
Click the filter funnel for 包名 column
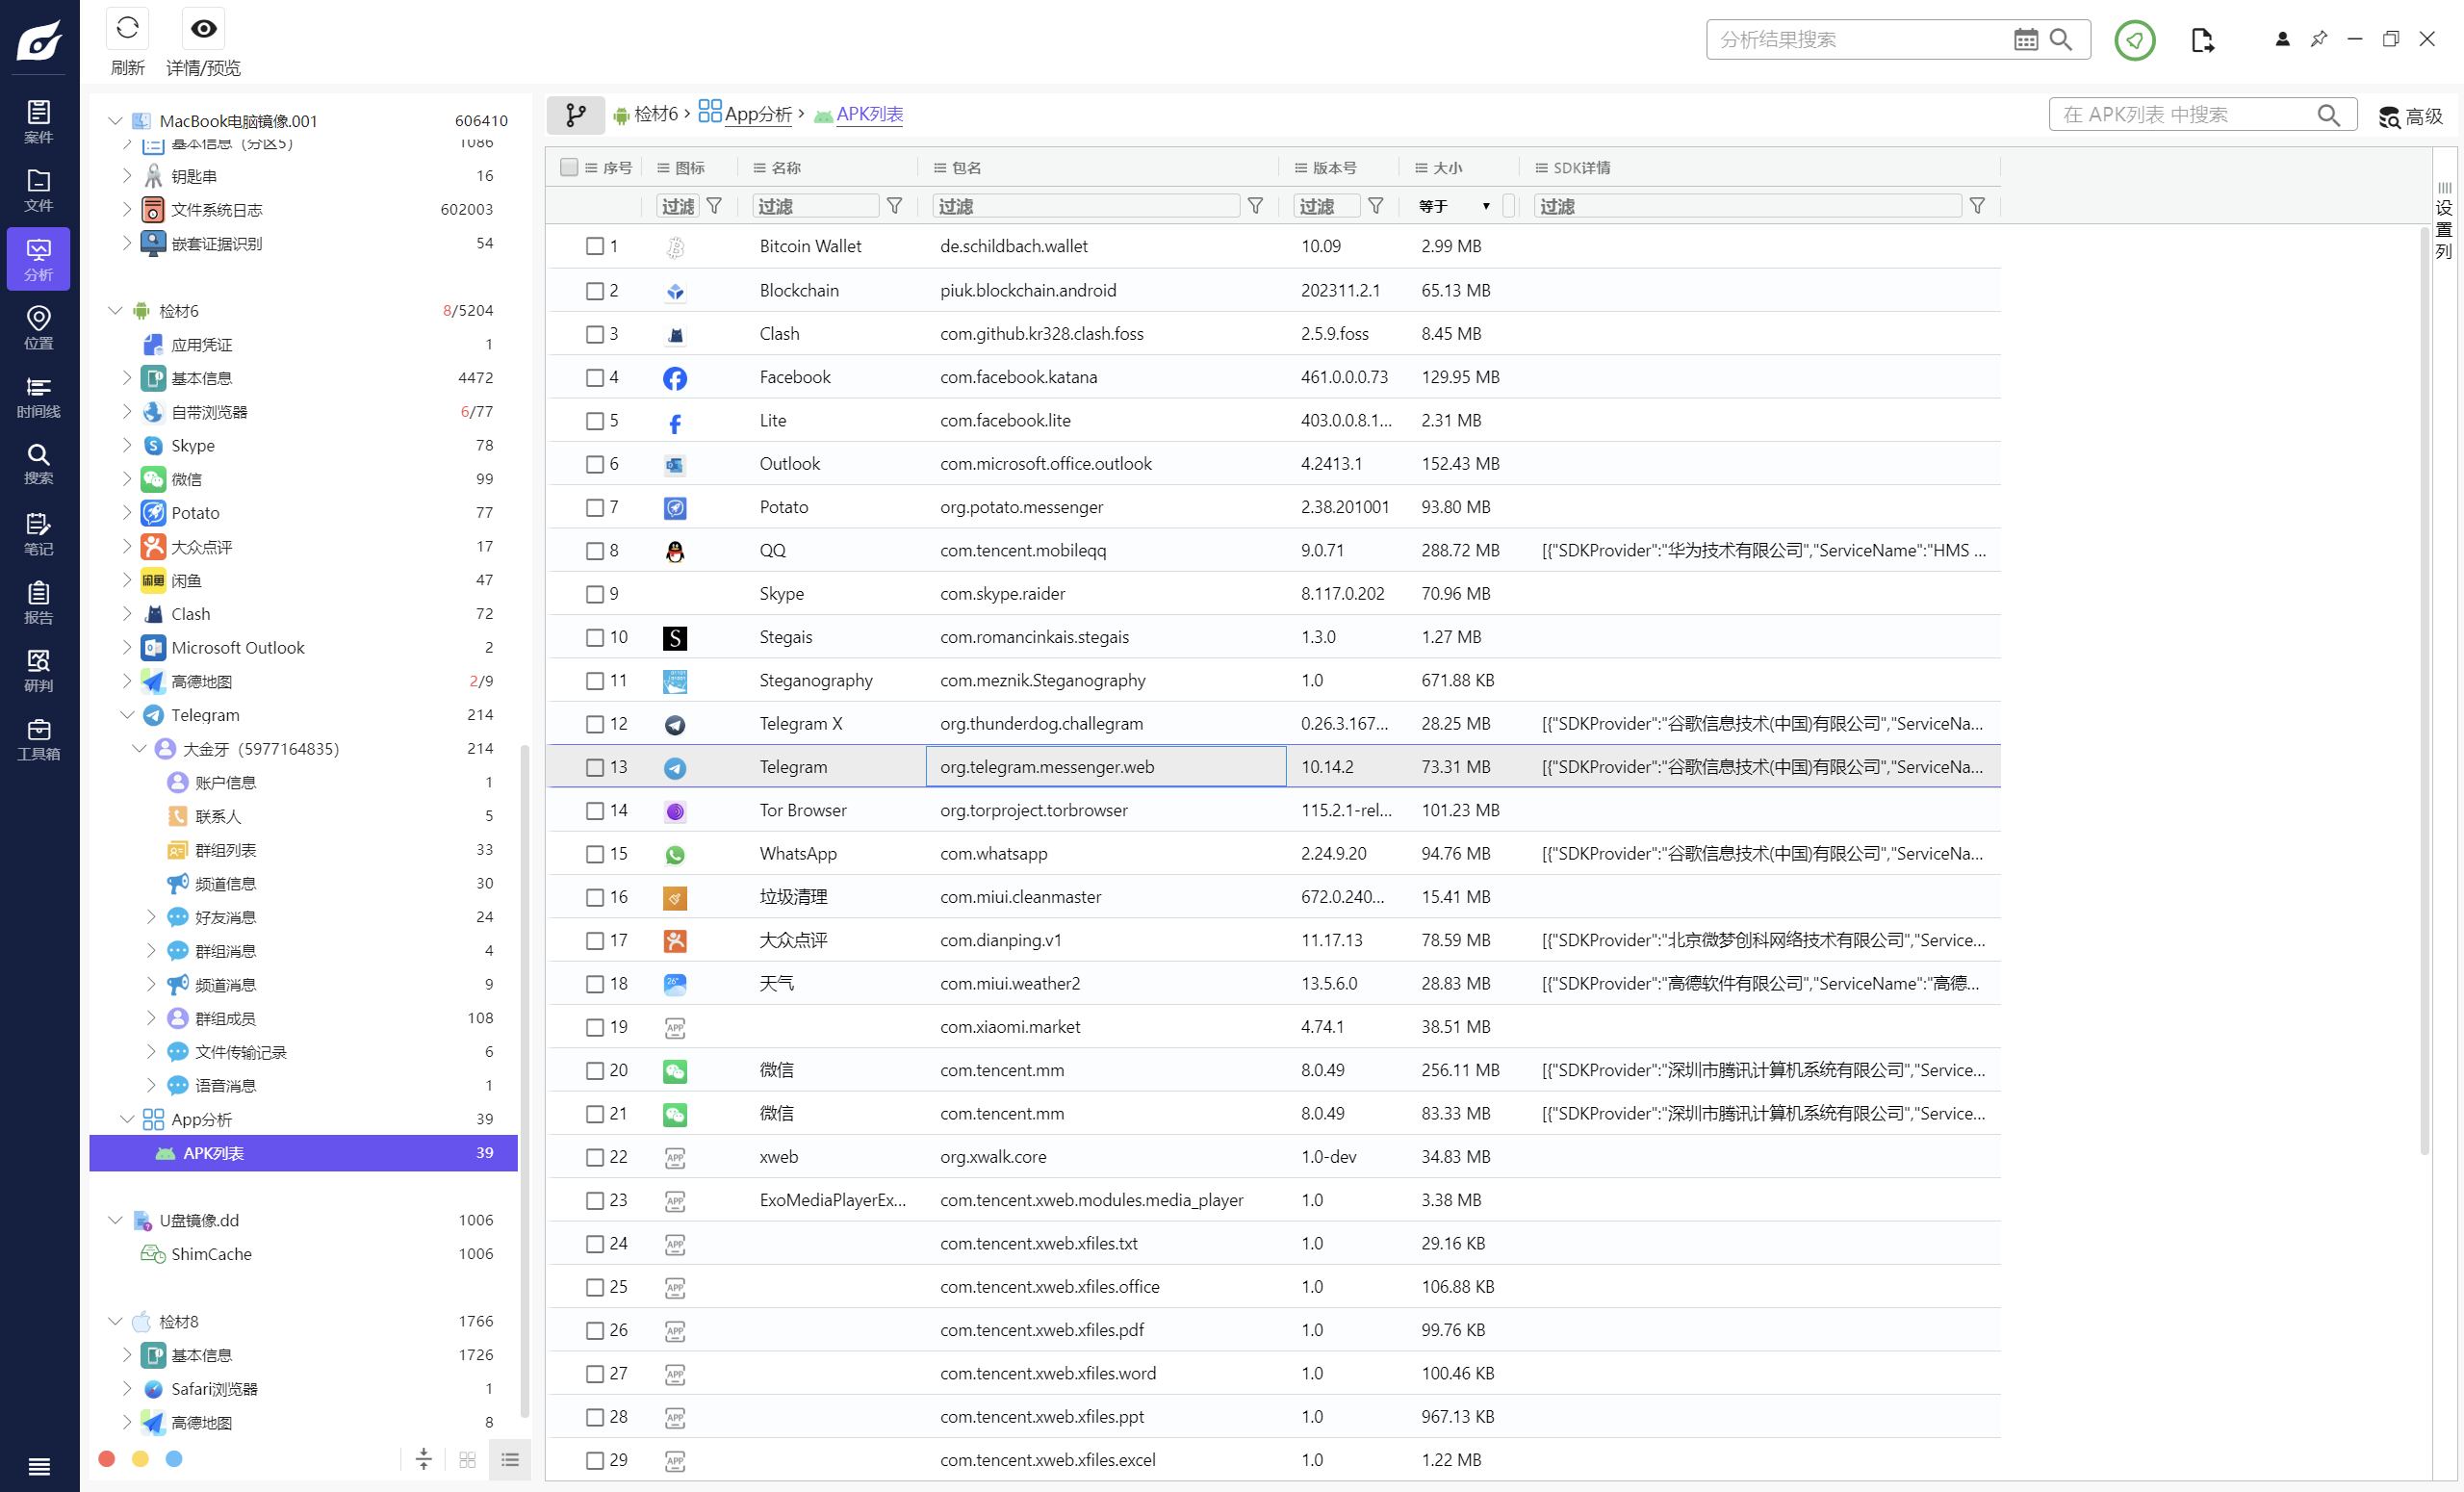(x=1255, y=206)
